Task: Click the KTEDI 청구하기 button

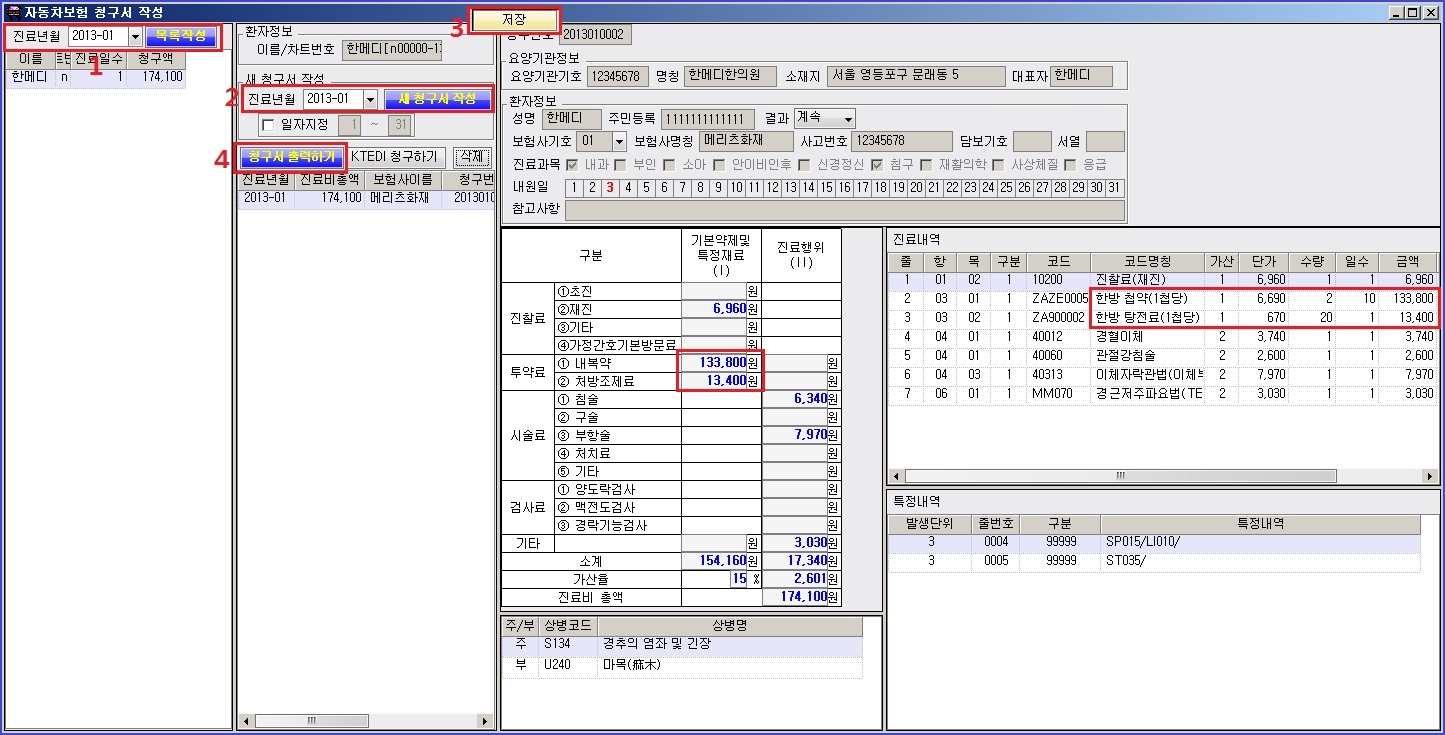Action: 396,157
